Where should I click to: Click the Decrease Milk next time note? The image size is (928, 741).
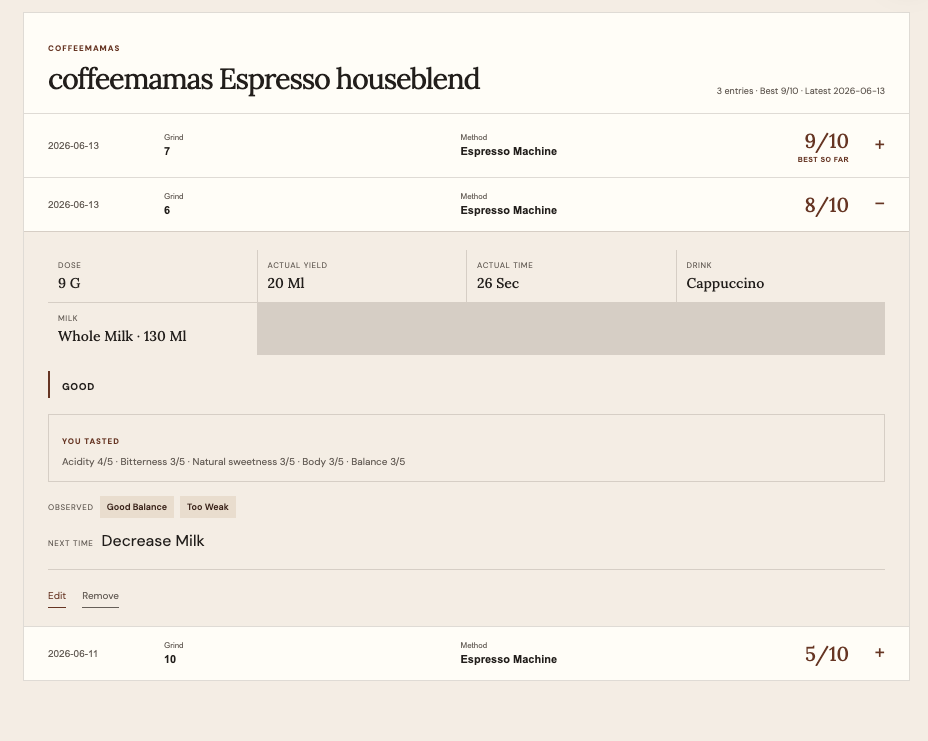click(x=153, y=541)
